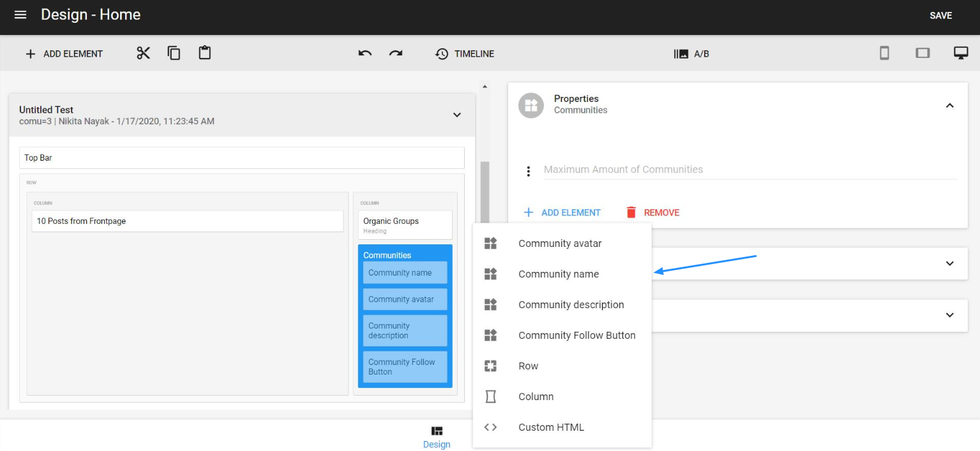This screenshot has height=451, width=980.
Task: Click the paste clipboard icon
Action: 205,53
